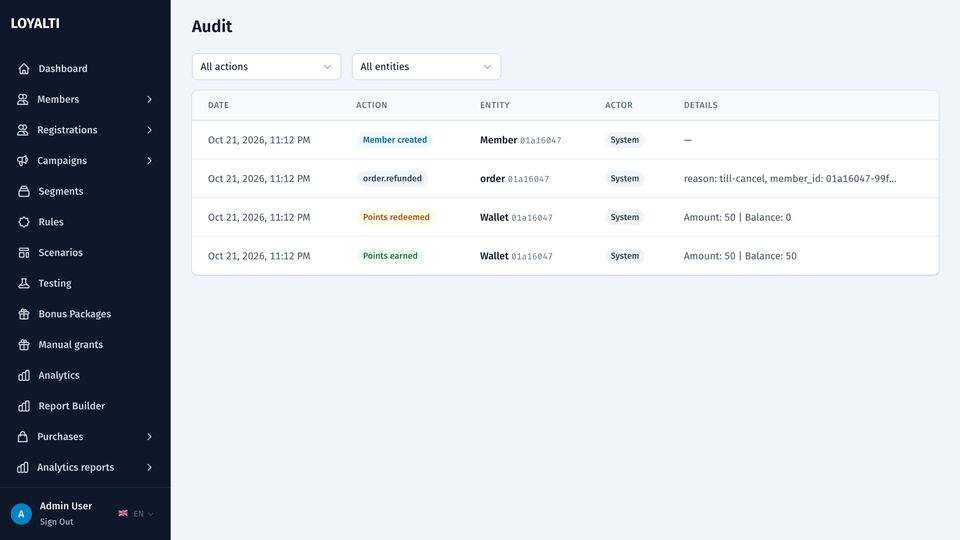The width and height of the screenshot is (960, 540).
Task: Click the Points earned action badge
Action: tap(390, 255)
